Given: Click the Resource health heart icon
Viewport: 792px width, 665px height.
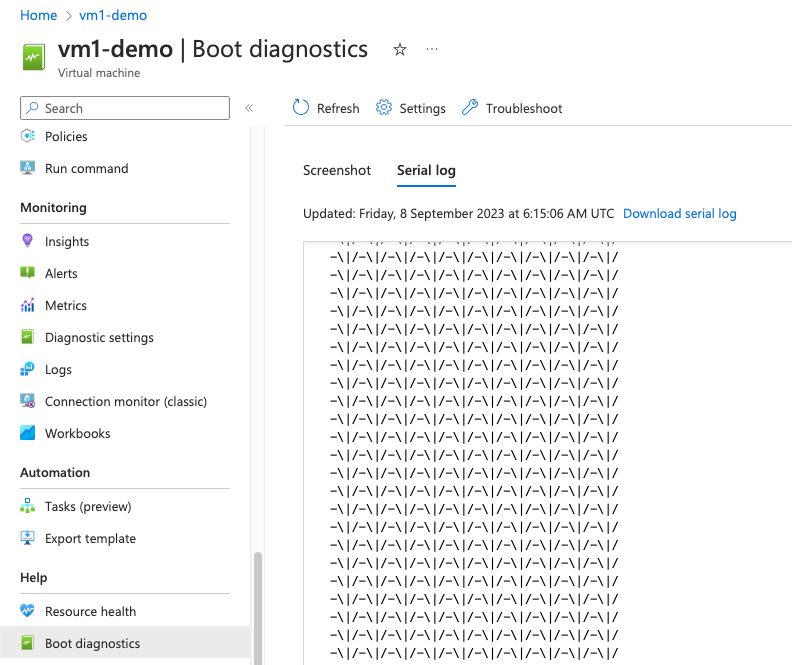Looking at the screenshot, I should click(x=28, y=610).
